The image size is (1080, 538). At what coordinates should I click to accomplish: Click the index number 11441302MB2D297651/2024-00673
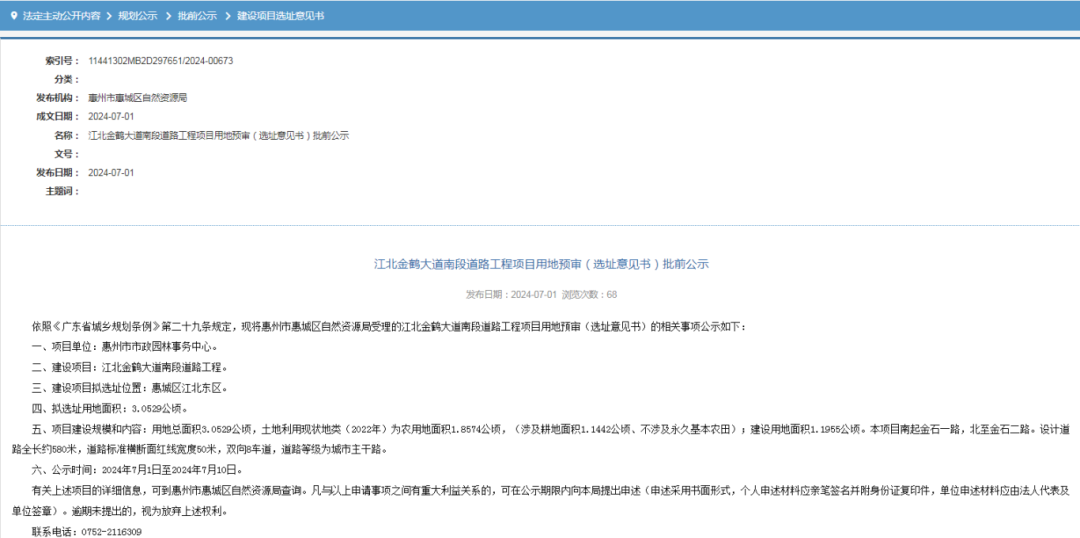point(160,61)
